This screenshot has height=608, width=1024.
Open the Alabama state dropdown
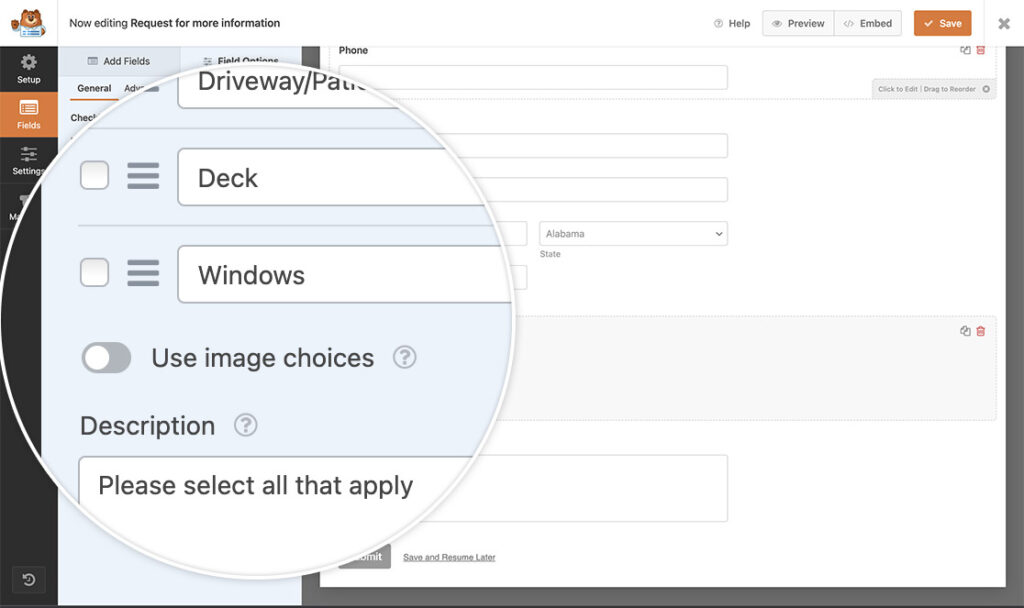click(x=632, y=233)
